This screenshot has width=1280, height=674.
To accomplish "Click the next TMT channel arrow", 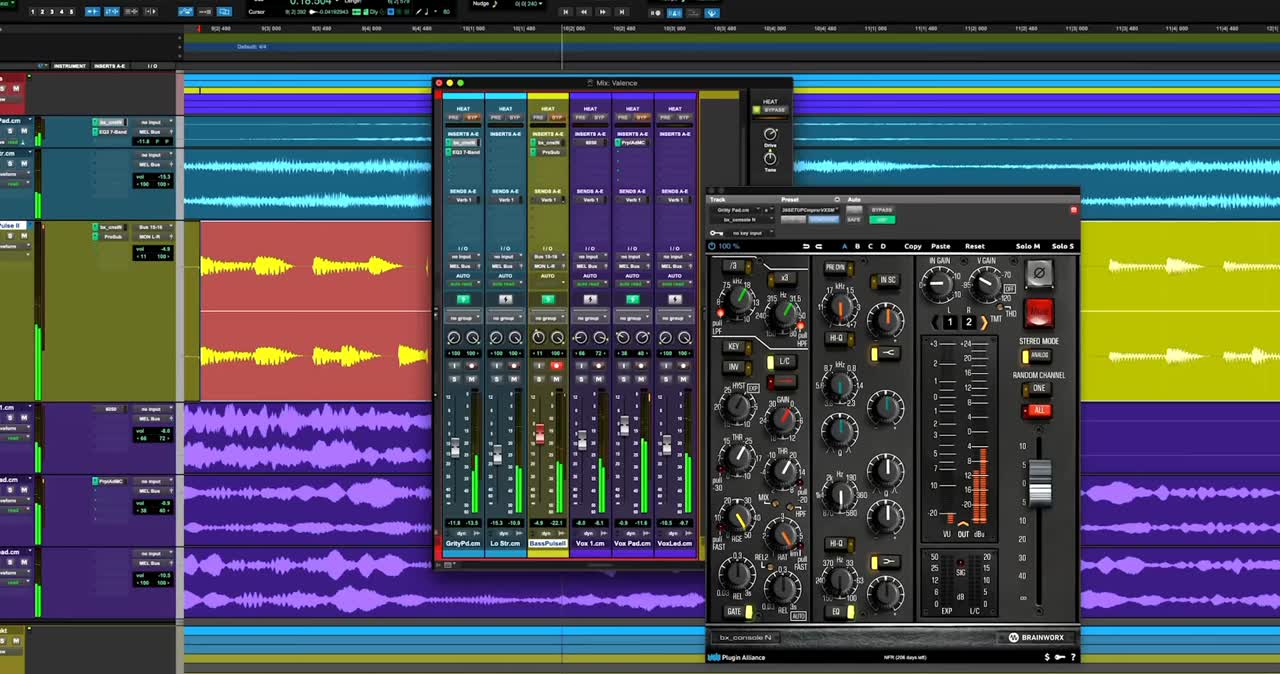I will 984,322.
